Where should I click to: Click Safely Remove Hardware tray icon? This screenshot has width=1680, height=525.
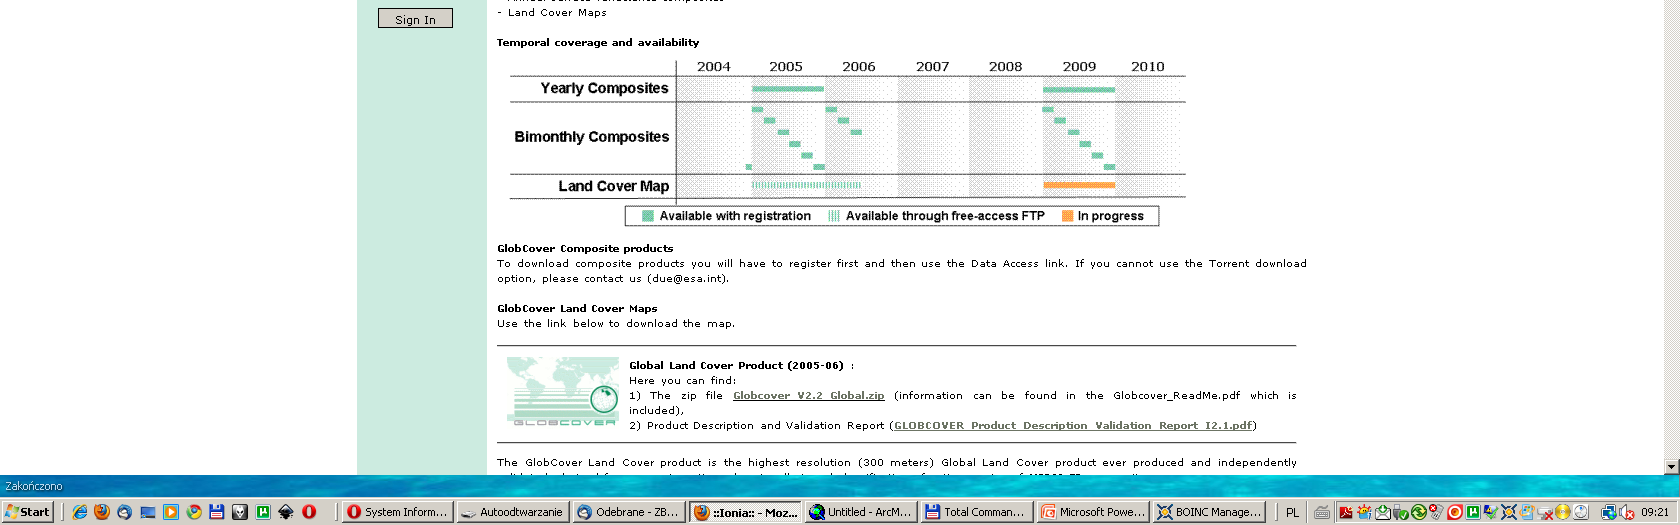[x=1401, y=512]
